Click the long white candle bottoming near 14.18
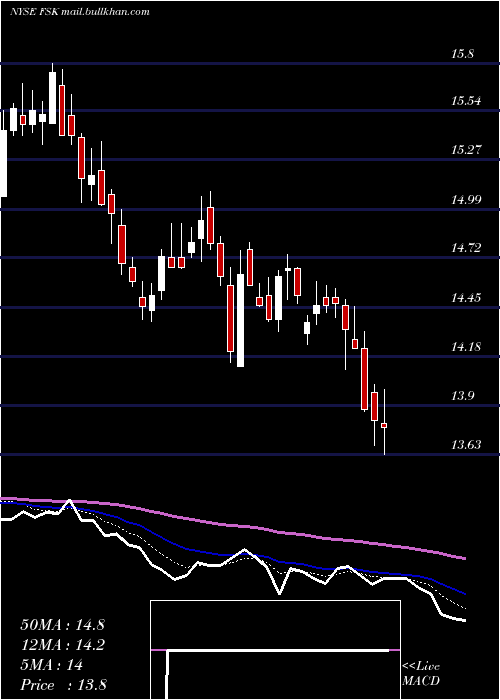Screen dimensions: 500x700 (240, 320)
